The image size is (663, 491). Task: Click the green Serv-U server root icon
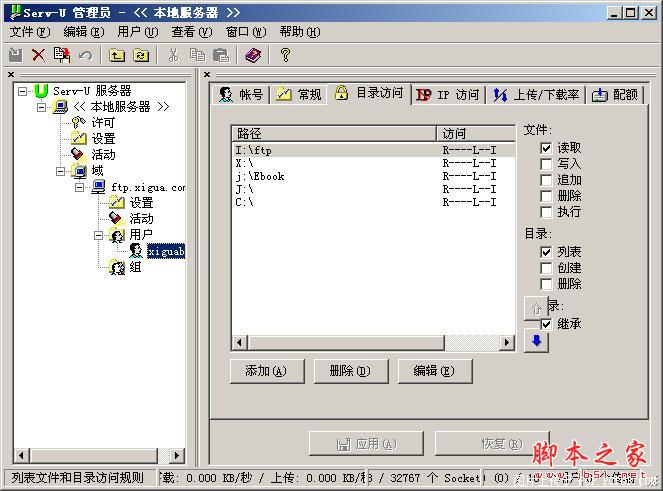[x=41, y=91]
